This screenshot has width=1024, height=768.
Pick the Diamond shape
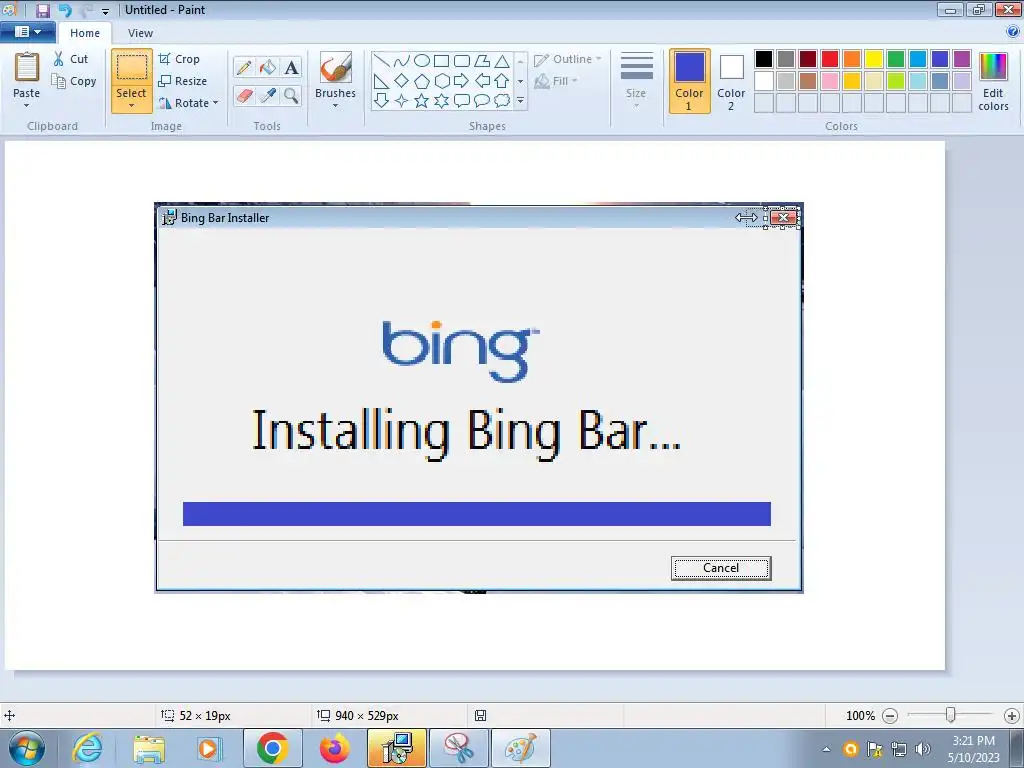pyautogui.click(x=402, y=81)
